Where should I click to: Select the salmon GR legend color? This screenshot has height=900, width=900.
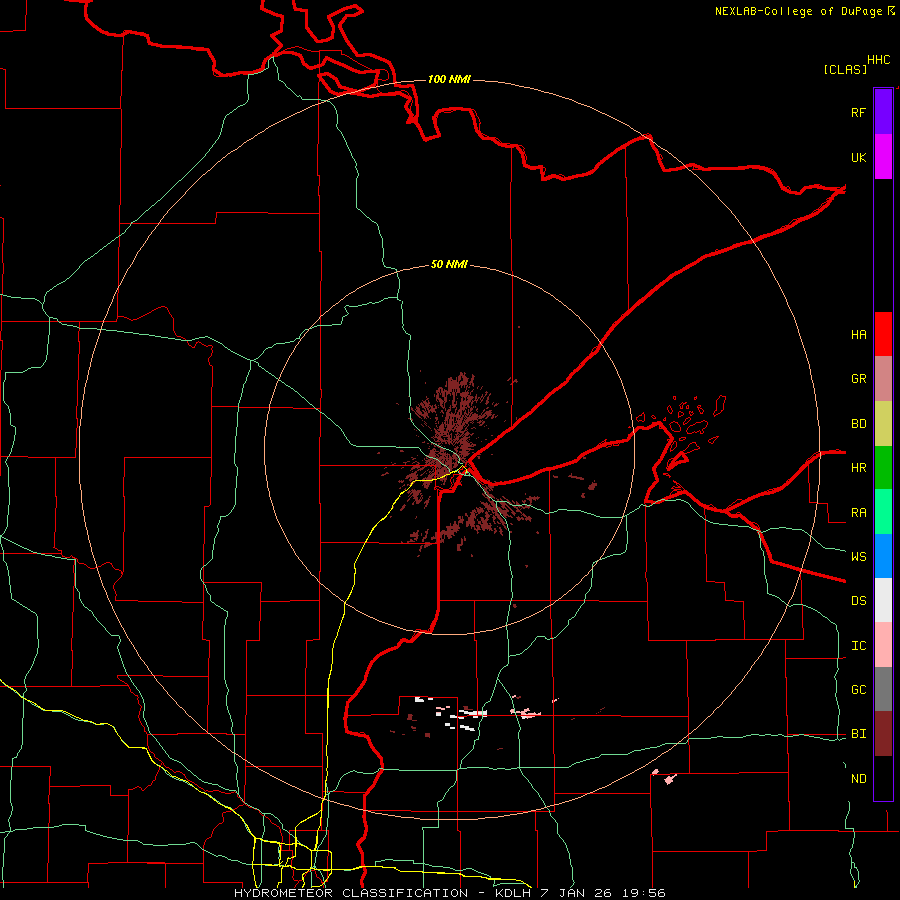[883, 379]
